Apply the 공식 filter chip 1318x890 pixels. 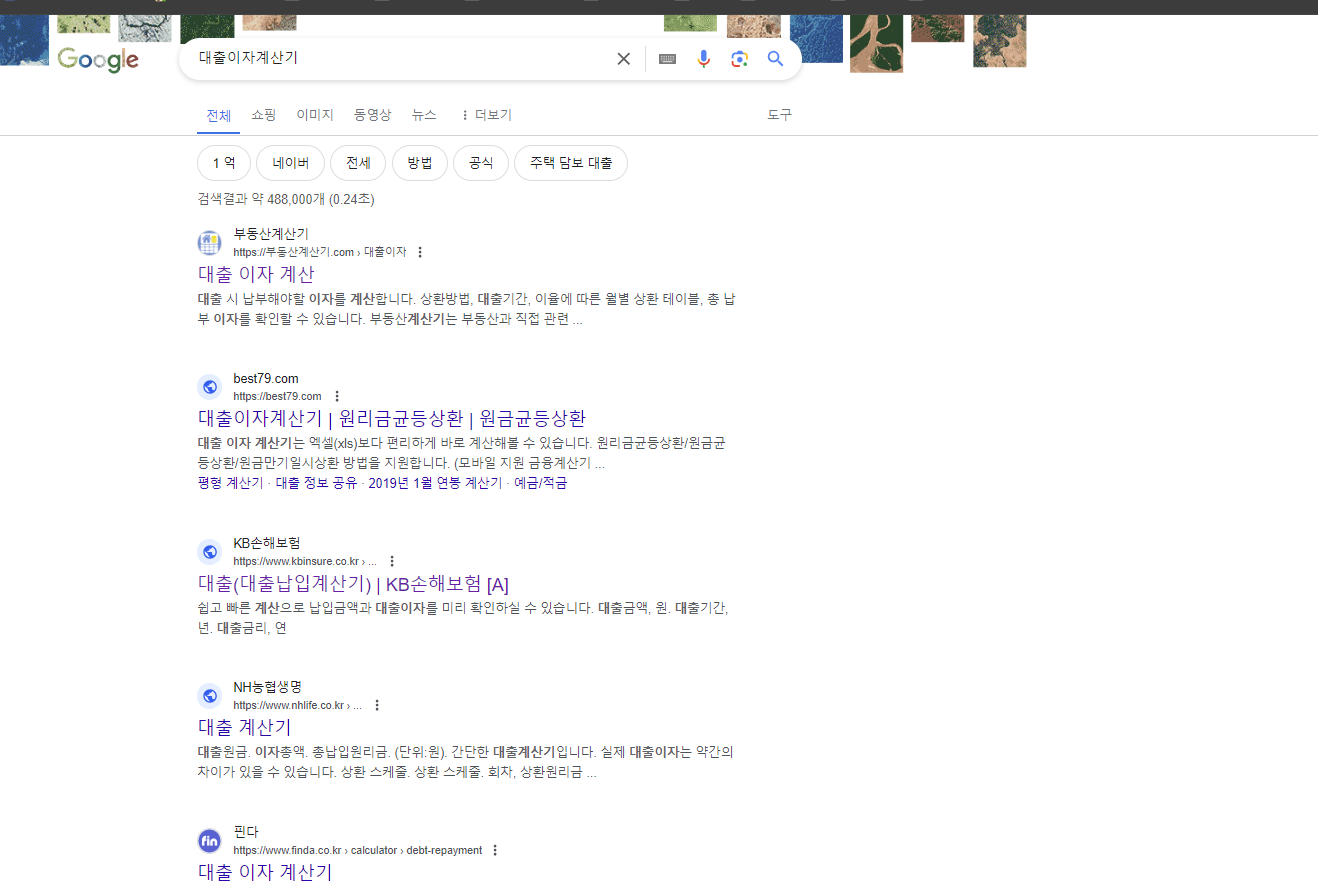click(x=481, y=163)
